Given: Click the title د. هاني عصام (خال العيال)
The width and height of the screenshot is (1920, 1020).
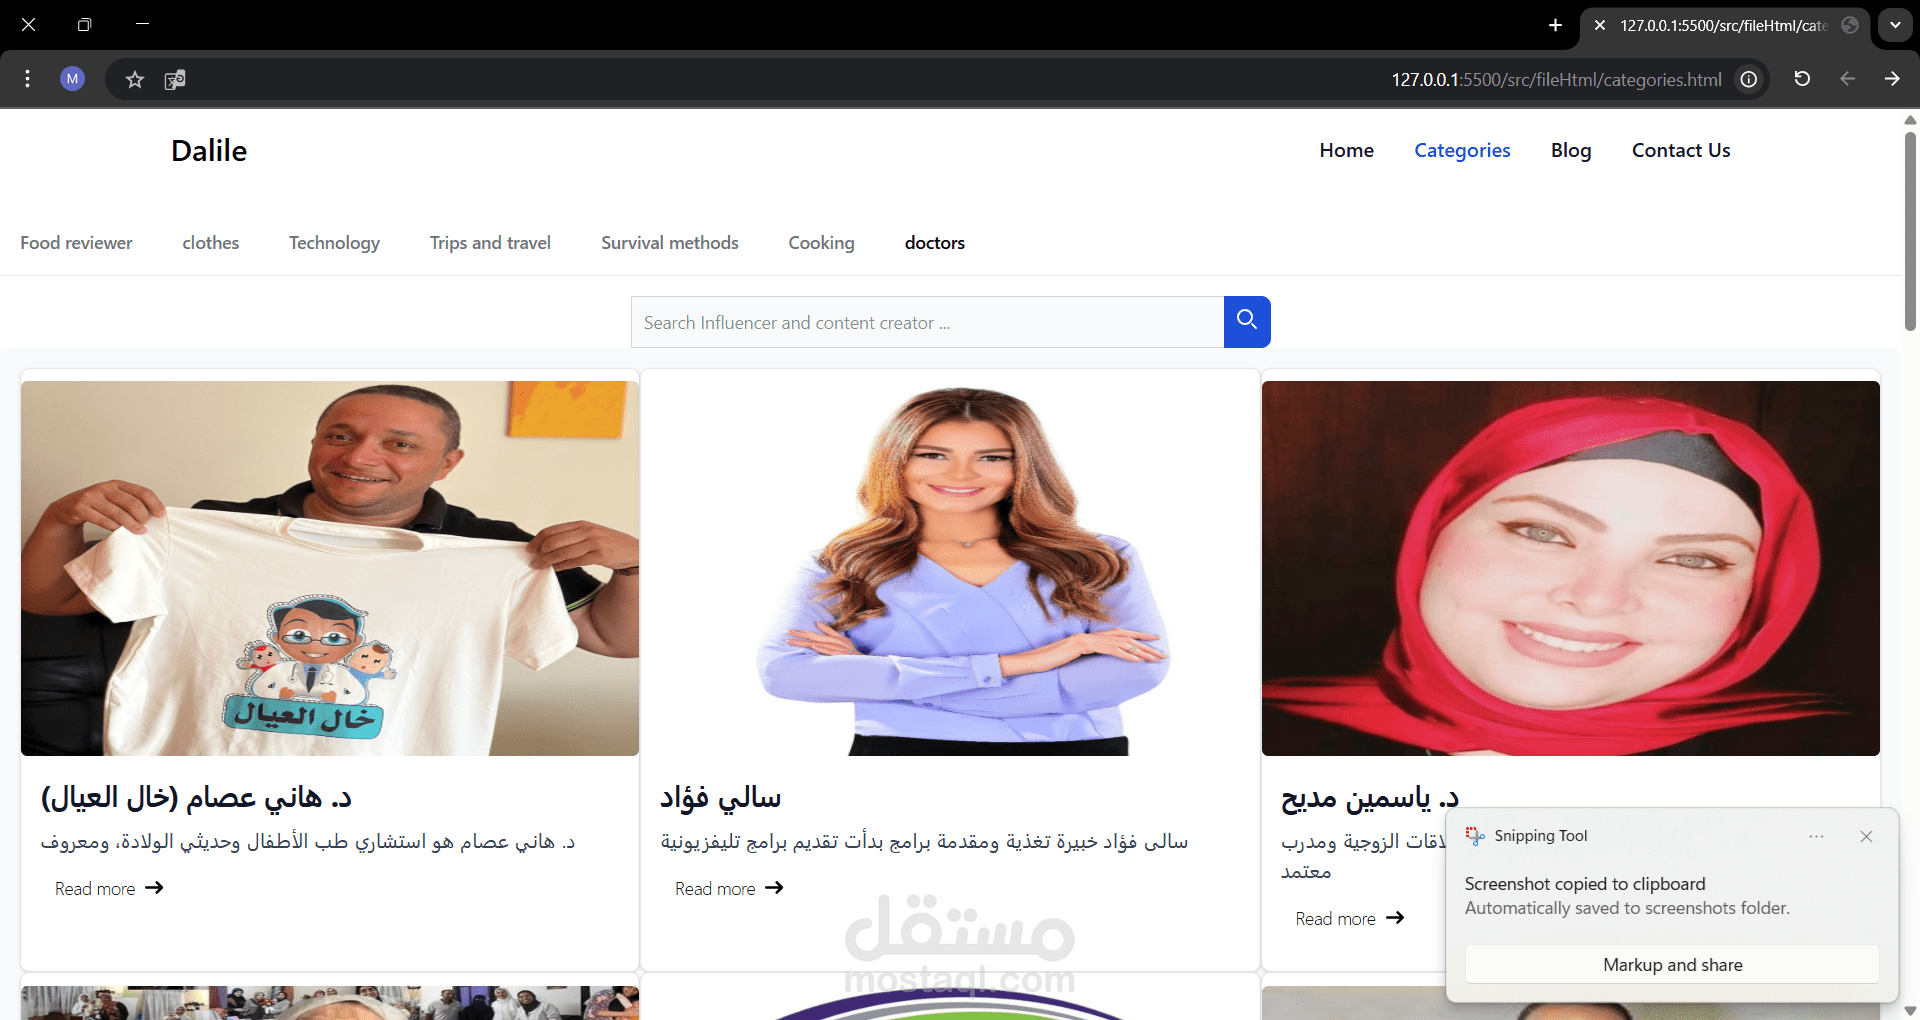Looking at the screenshot, I should 196,797.
